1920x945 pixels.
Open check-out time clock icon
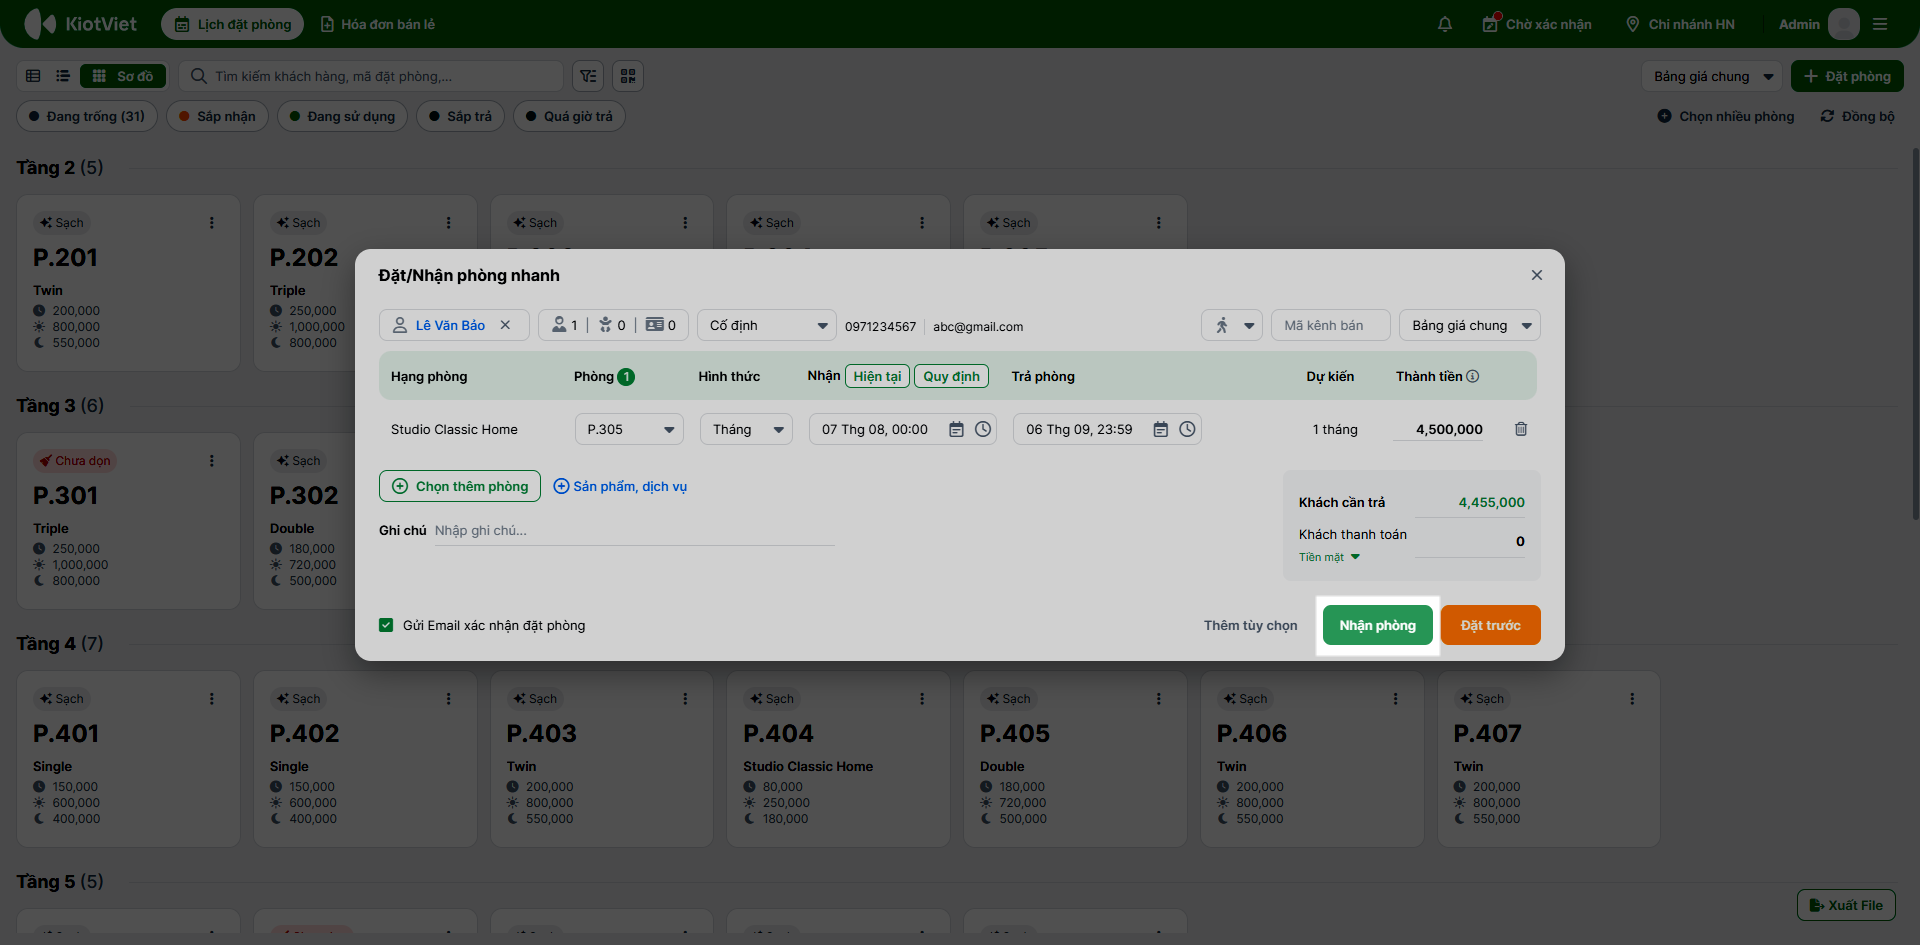[x=1187, y=429]
